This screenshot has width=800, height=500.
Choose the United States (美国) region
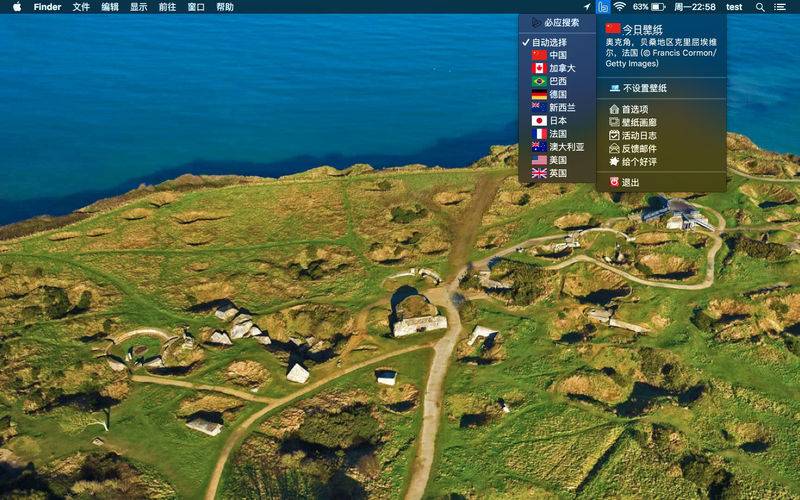click(557, 160)
